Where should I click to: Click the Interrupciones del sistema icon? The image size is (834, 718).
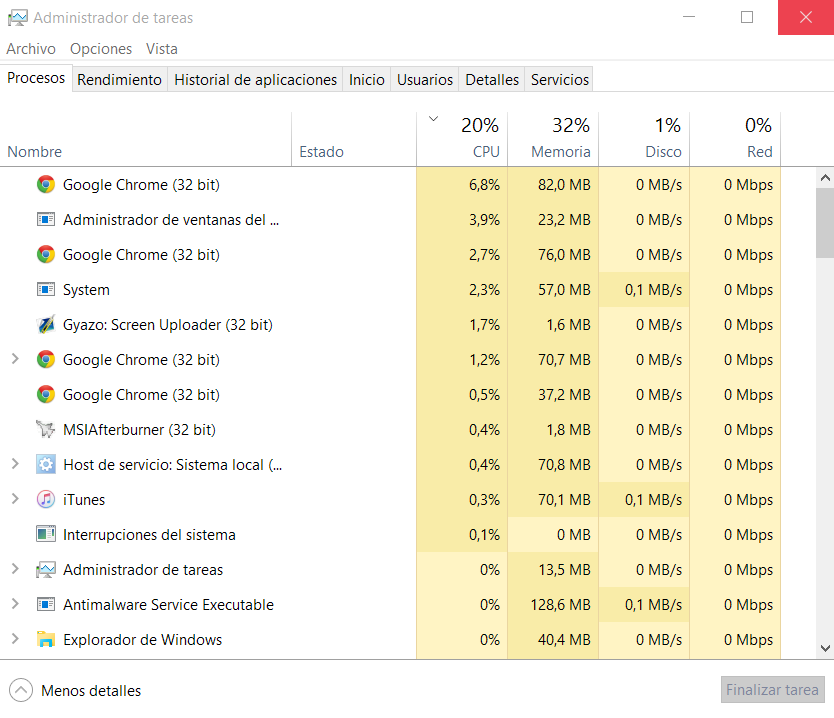pos(46,534)
